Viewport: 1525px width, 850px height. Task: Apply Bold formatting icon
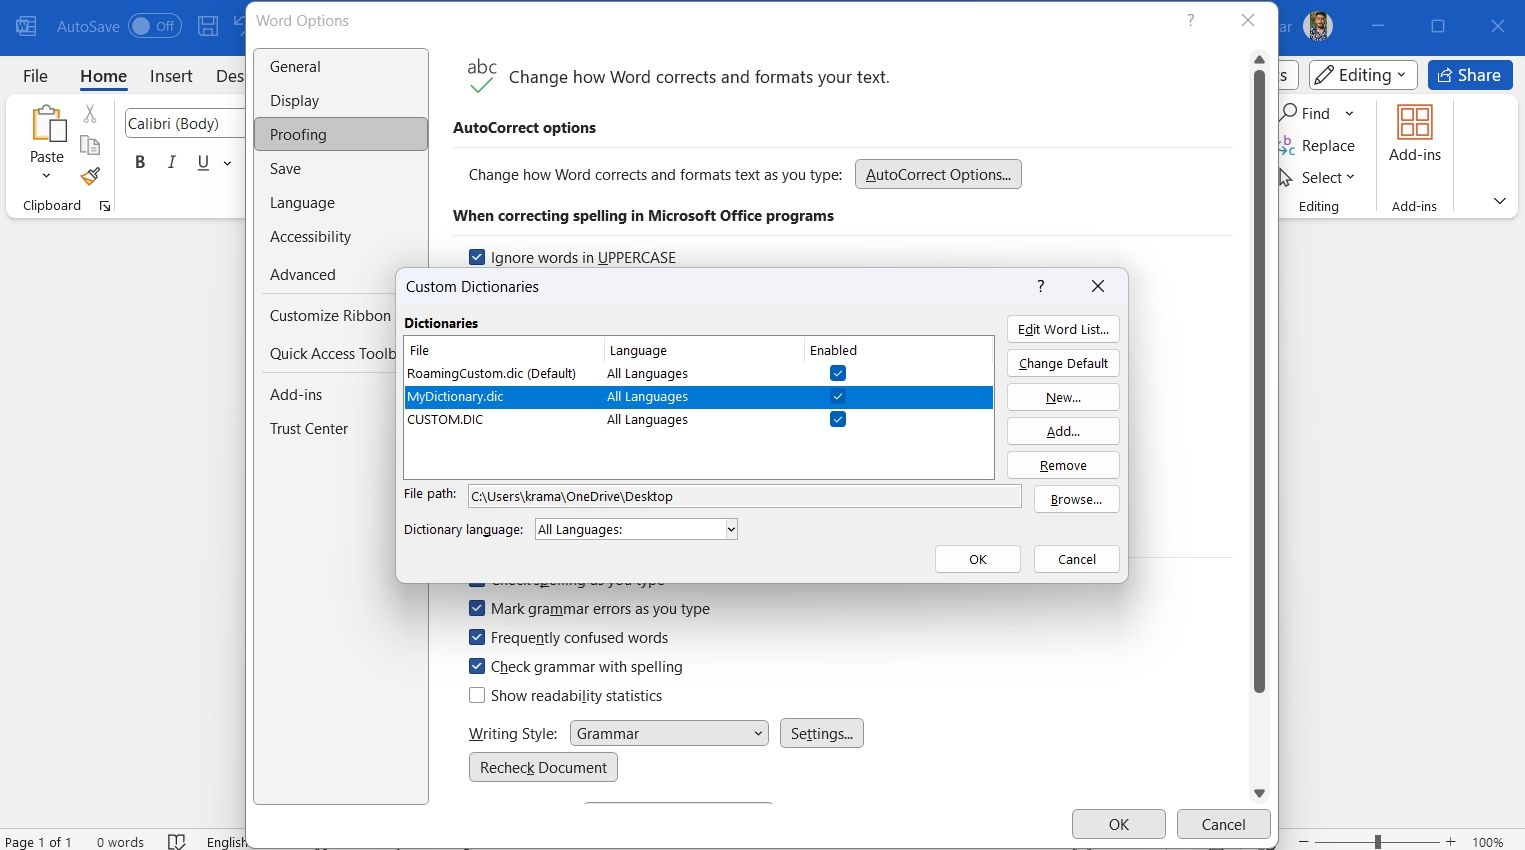(x=140, y=162)
